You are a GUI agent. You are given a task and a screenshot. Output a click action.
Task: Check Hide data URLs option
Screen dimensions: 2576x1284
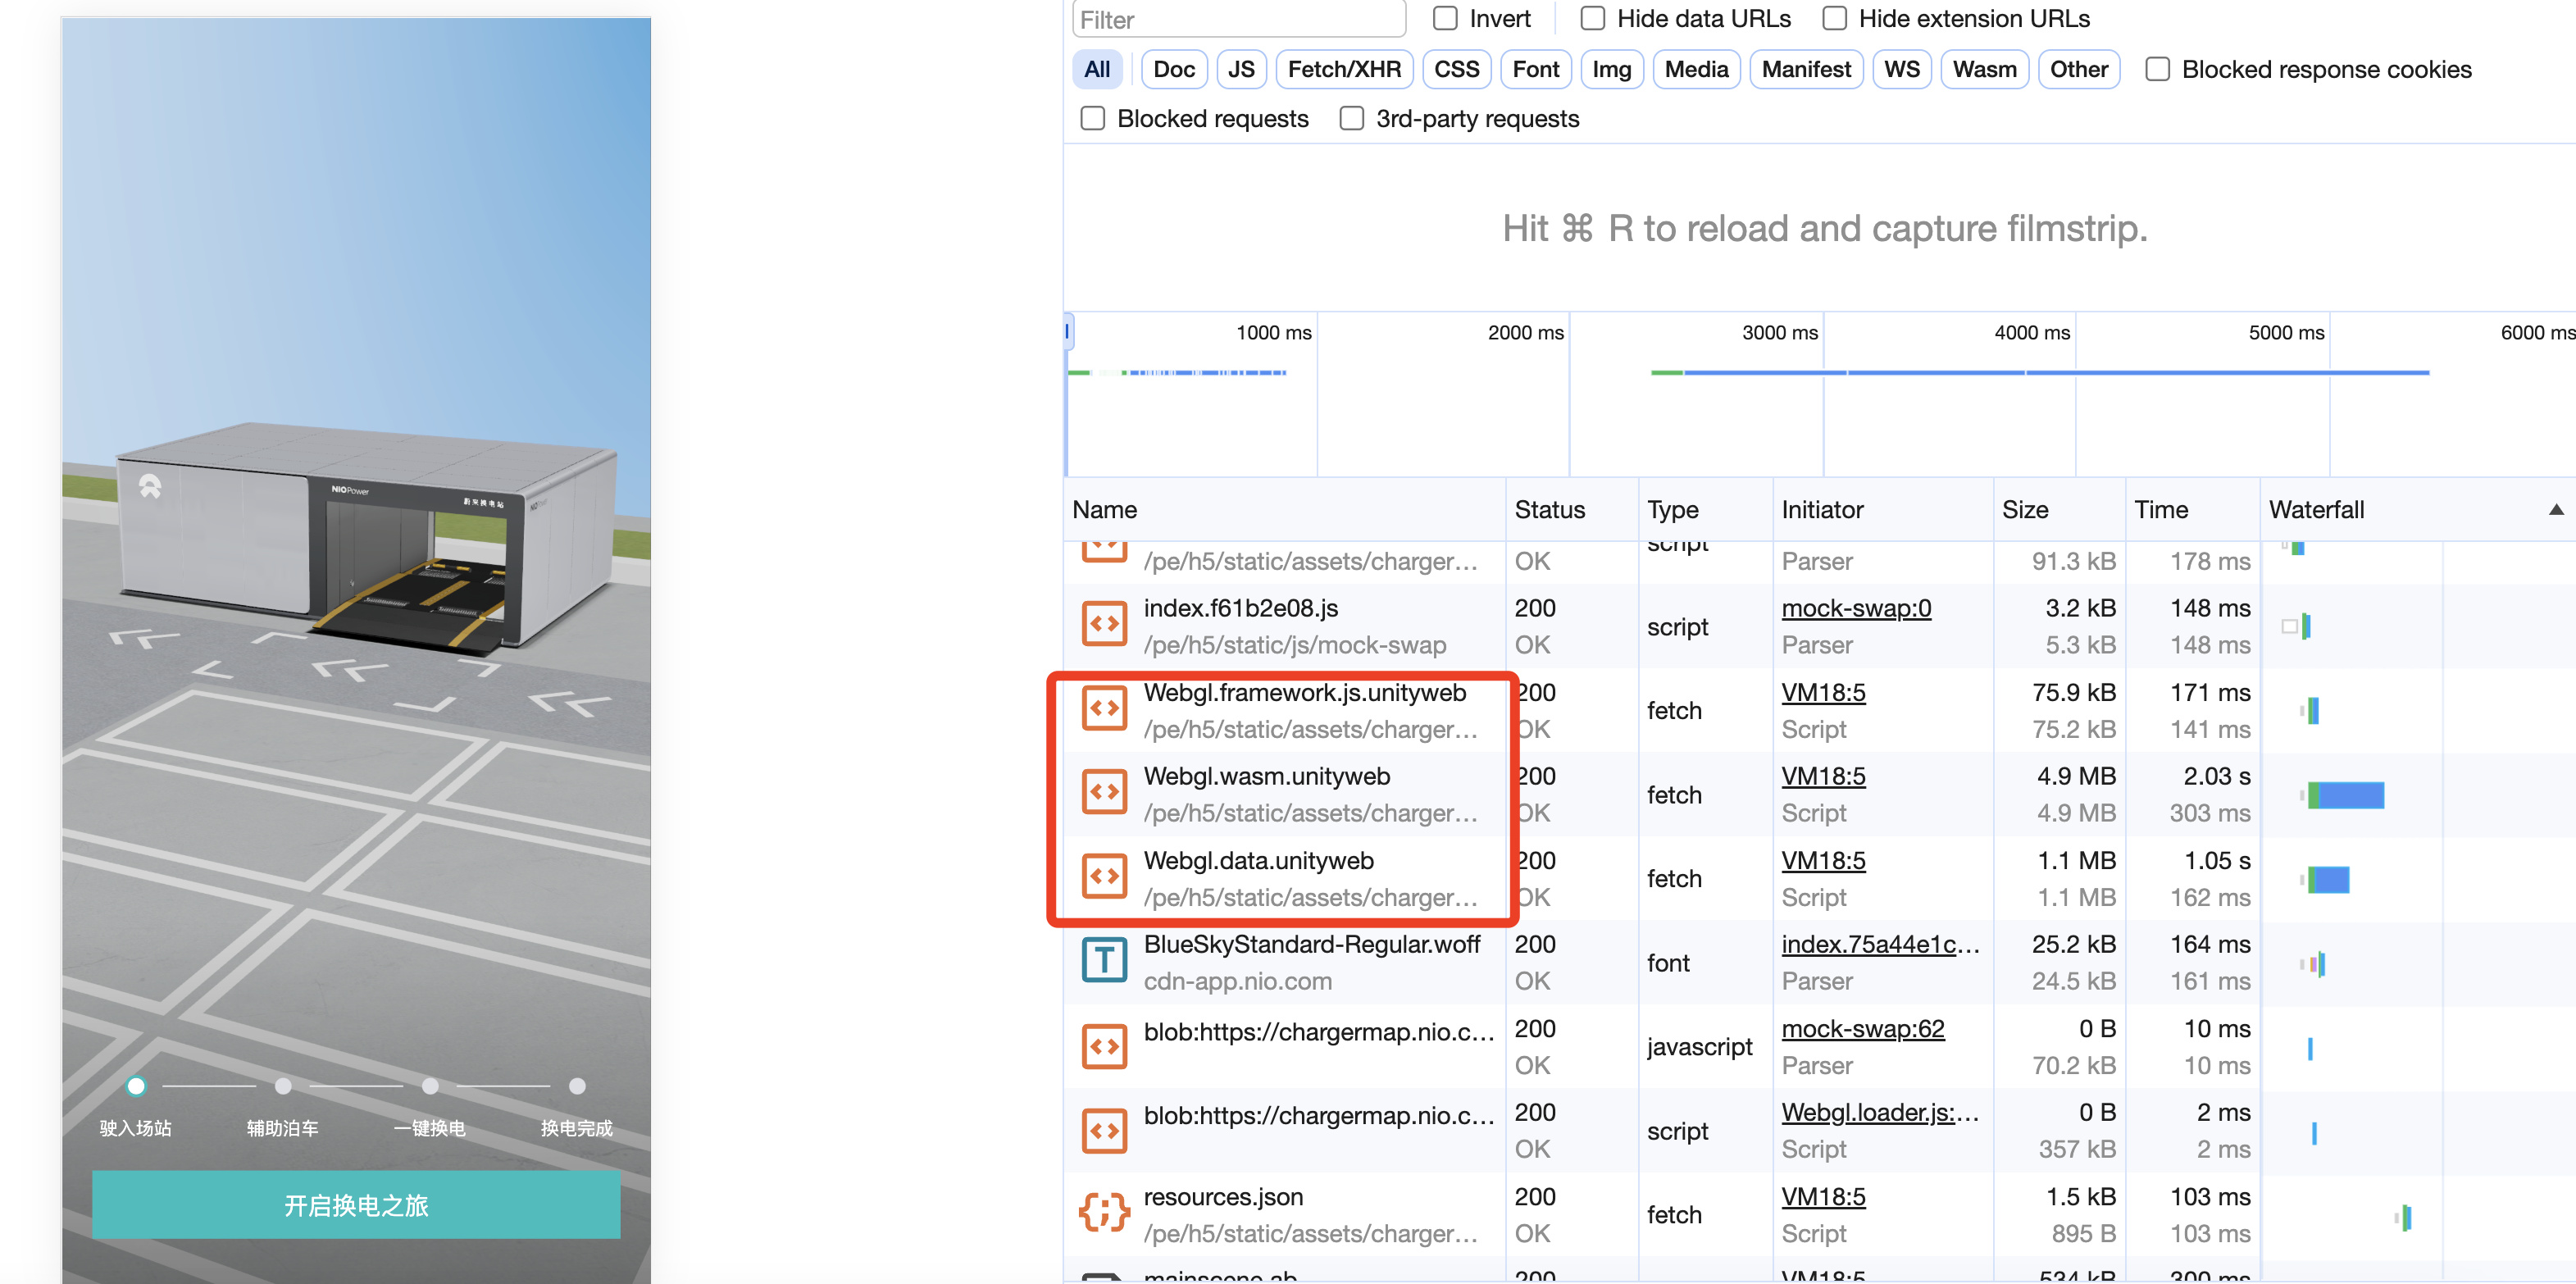click(1592, 19)
